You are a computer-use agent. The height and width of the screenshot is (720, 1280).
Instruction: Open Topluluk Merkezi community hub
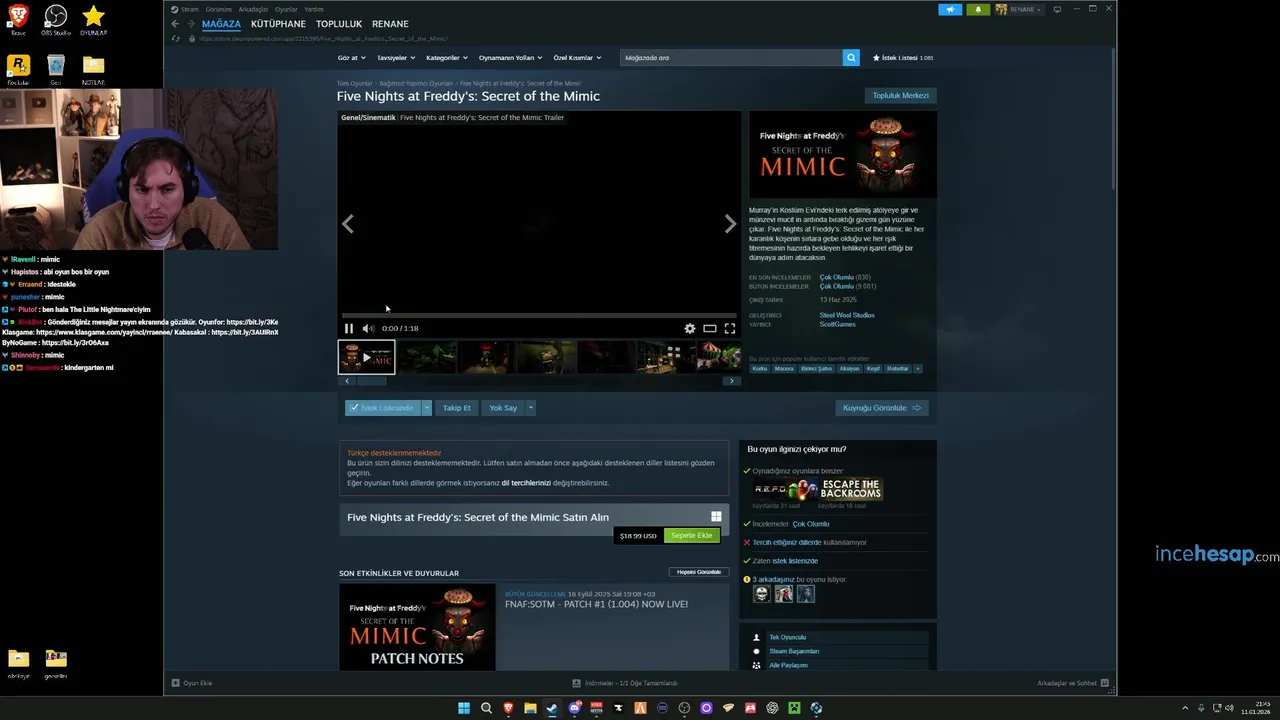pos(900,96)
